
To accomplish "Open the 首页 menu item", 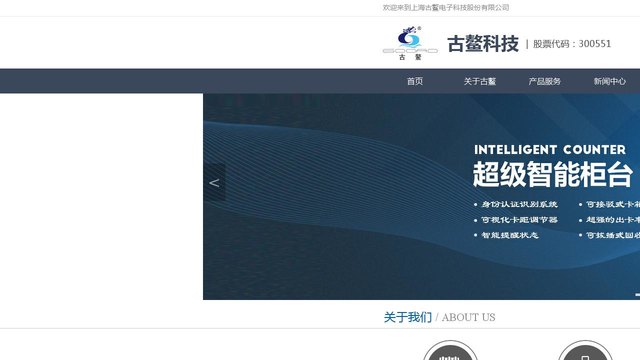I will tap(415, 81).
